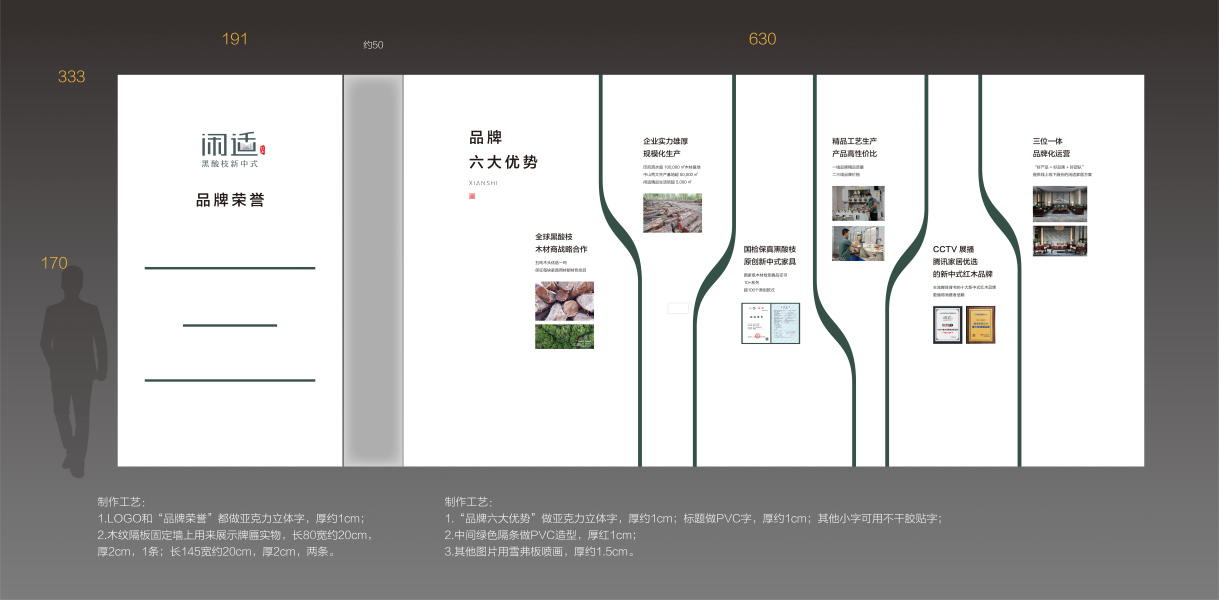Screen dimensions: 1219x600
Task: Click the 170 height dimension label
Action: 54,263
